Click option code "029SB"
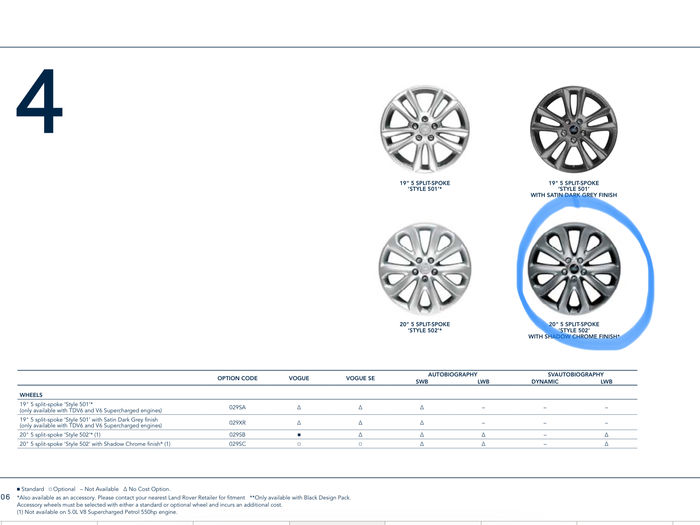 (237, 434)
